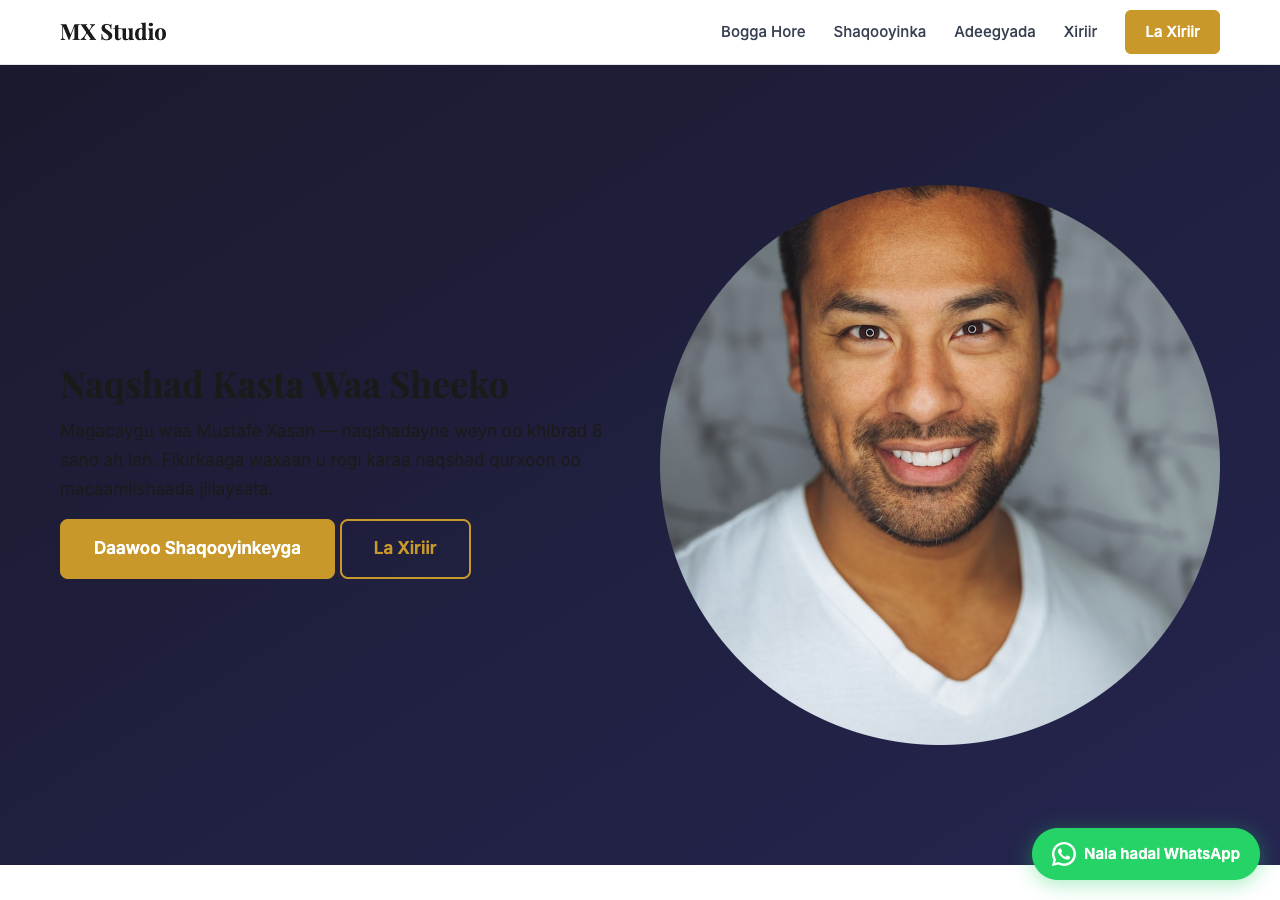Click the white section below the hero
Image resolution: width=1280 pixels, height=900 pixels.
pos(640,882)
